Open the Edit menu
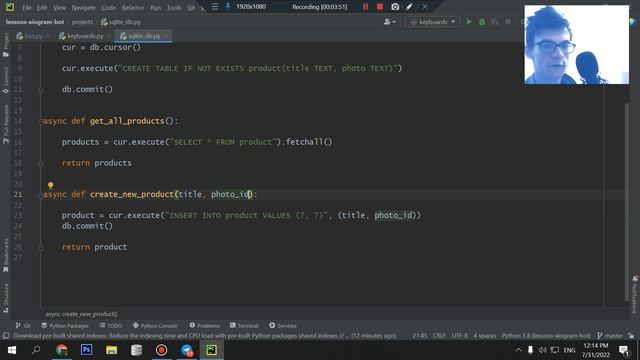The height and width of the screenshot is (360, 640). (42, 7)
